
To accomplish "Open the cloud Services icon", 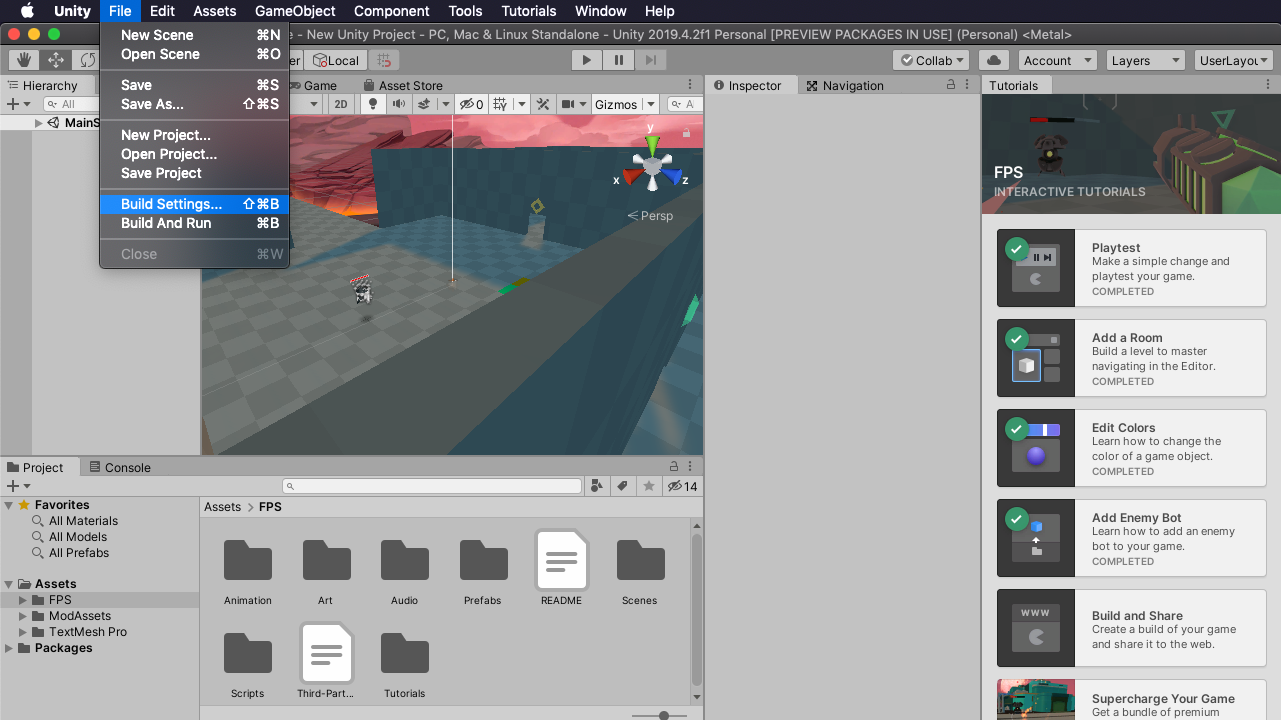I will 993,60.
